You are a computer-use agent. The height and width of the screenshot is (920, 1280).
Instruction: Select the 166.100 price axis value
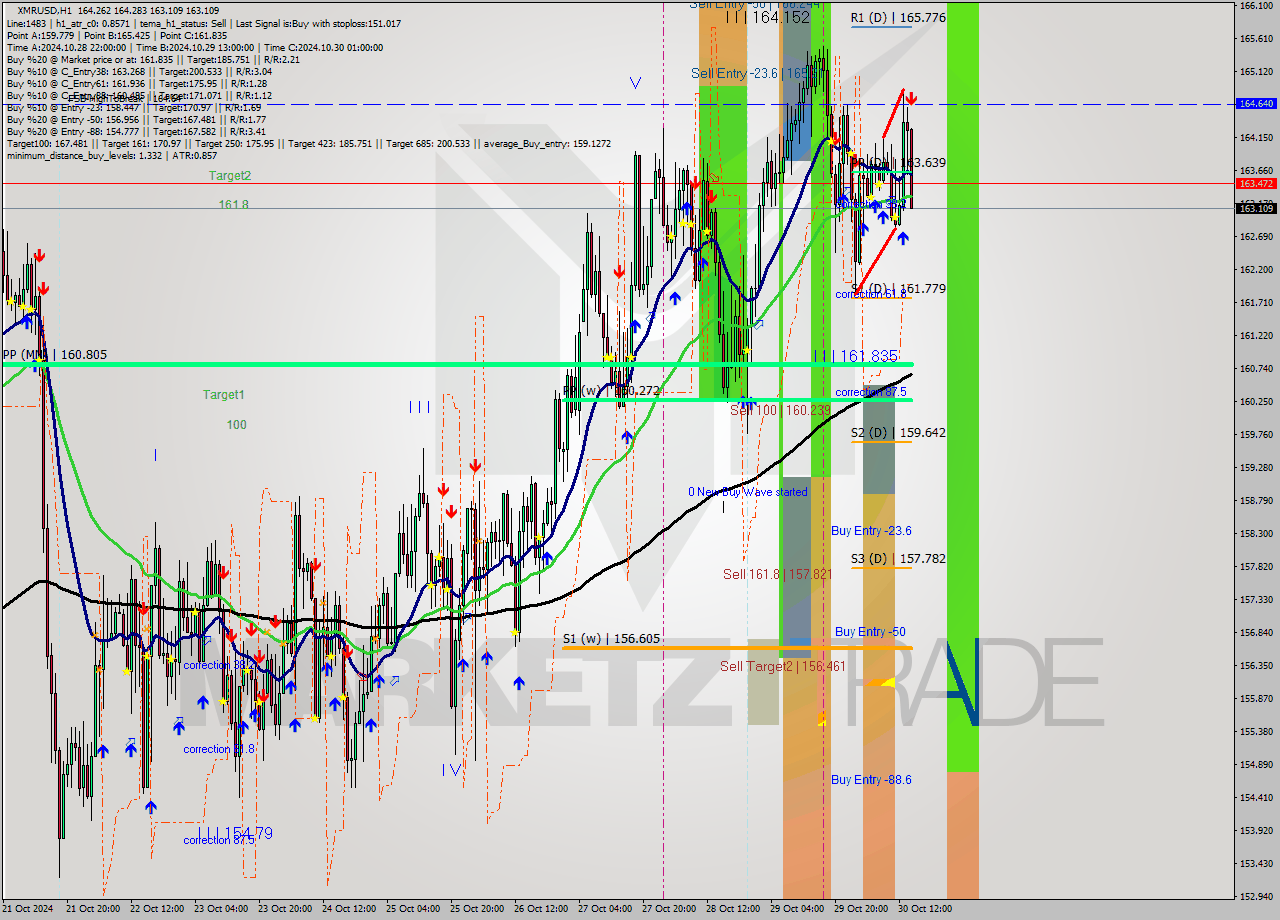pyautogui.click(x=1255, y=6)
